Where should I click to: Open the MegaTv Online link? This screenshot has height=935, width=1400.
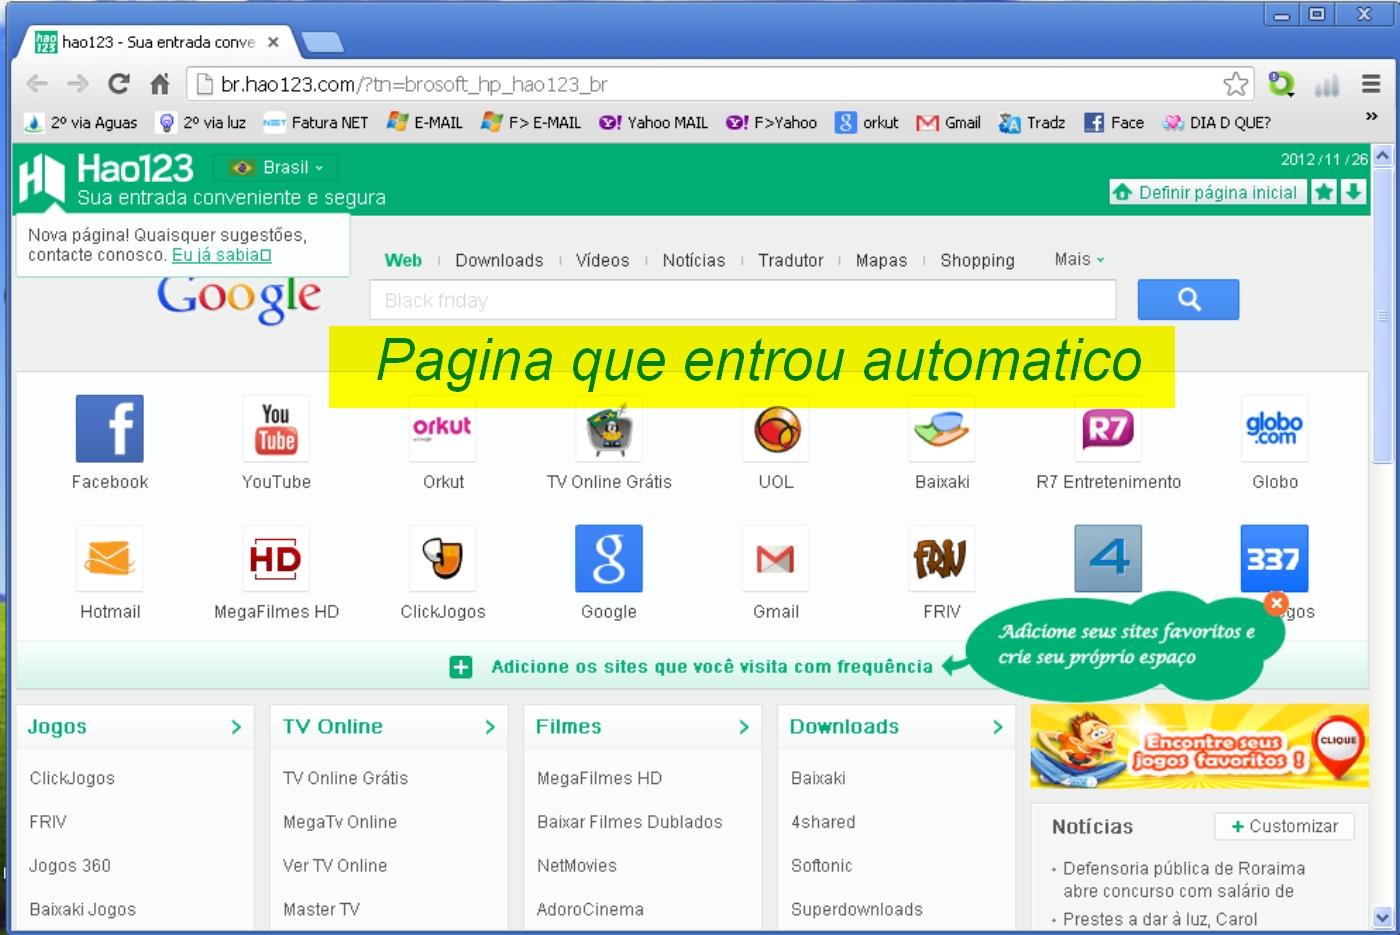pyautogui.click(x=340, y=822)
